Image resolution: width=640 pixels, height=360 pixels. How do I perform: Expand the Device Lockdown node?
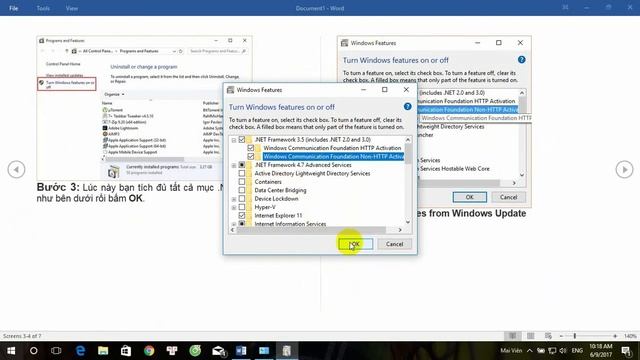(x=234, y=199)
